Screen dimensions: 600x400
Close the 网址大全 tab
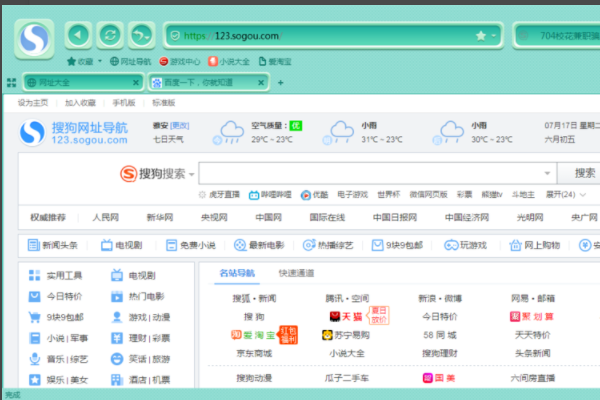point(135,82)
